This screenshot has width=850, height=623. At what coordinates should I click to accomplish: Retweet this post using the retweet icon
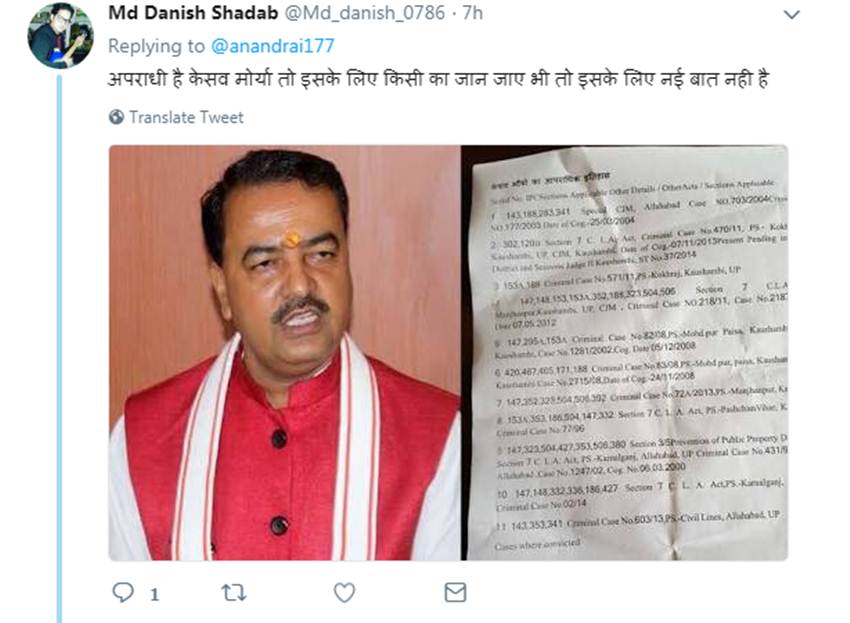234,593
